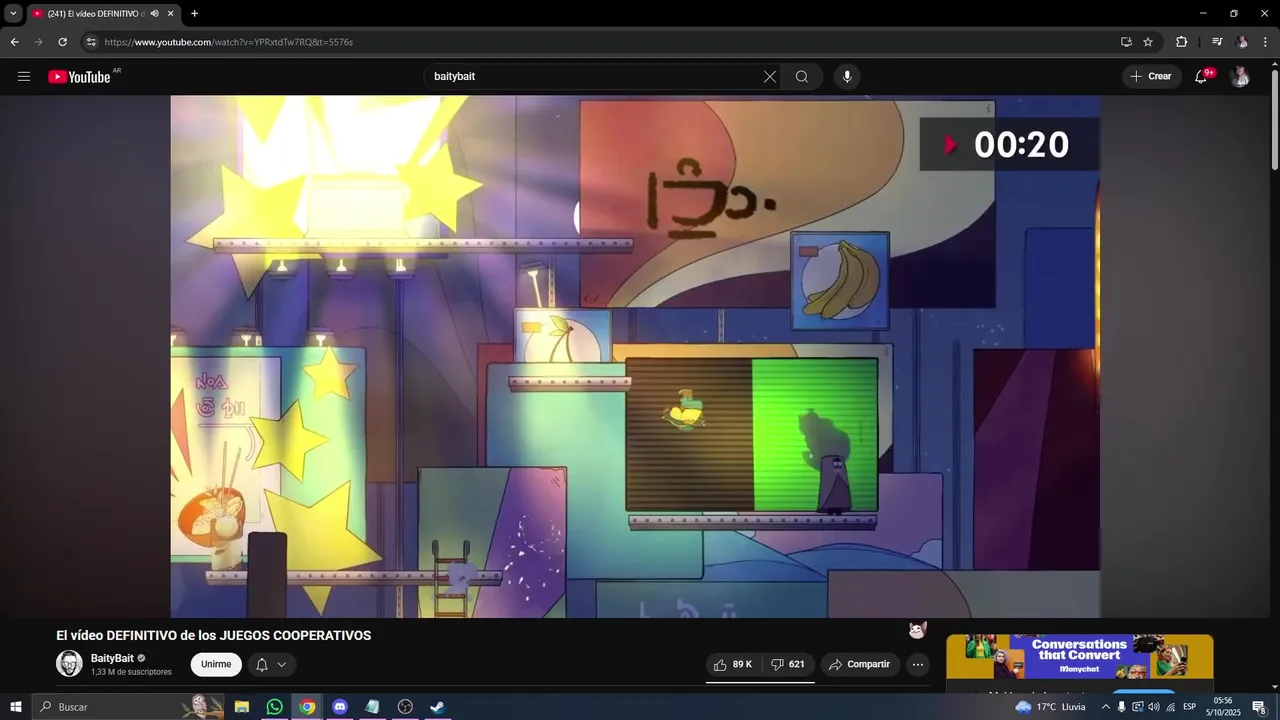Click the Chrome forward arrow
Screen dimensions: 1280x720
pyautogui.click(x=38, y=42)
